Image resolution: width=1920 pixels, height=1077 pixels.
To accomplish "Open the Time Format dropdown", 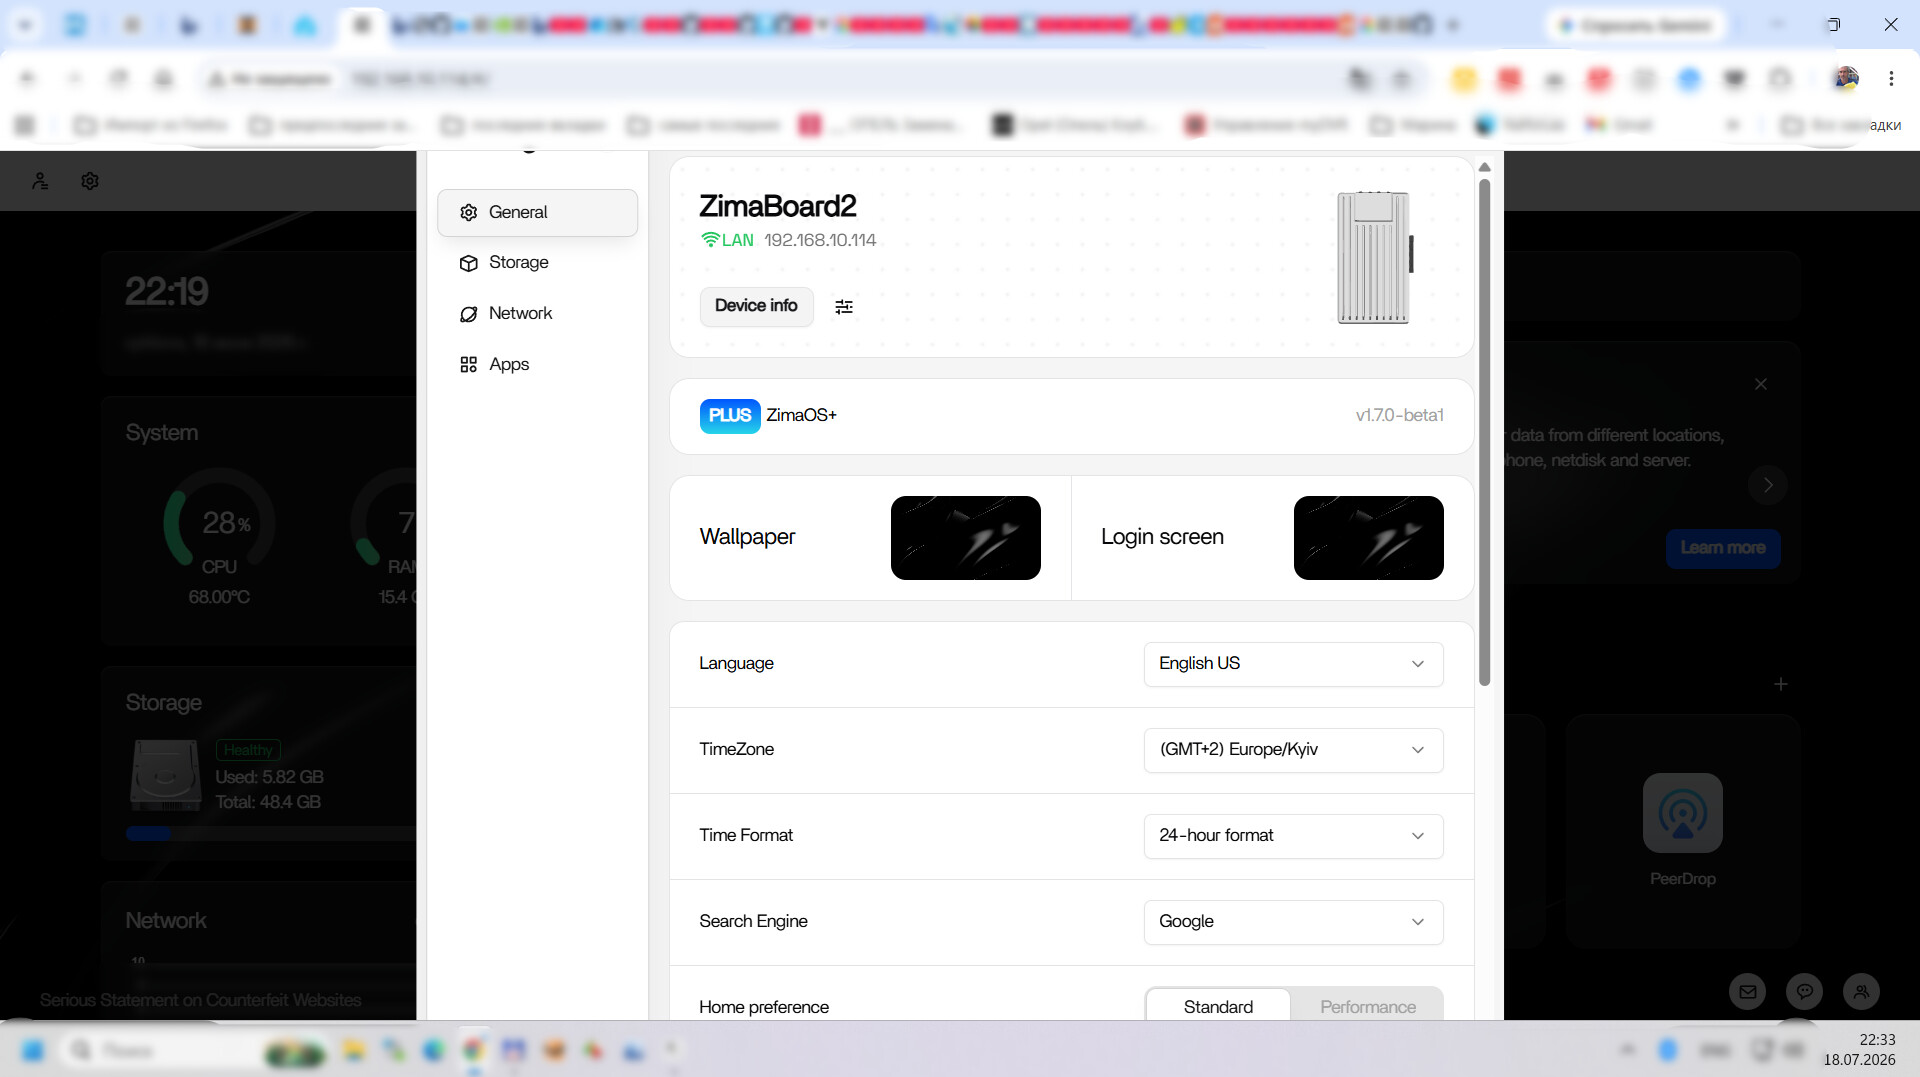I will tap(1293, 836).
